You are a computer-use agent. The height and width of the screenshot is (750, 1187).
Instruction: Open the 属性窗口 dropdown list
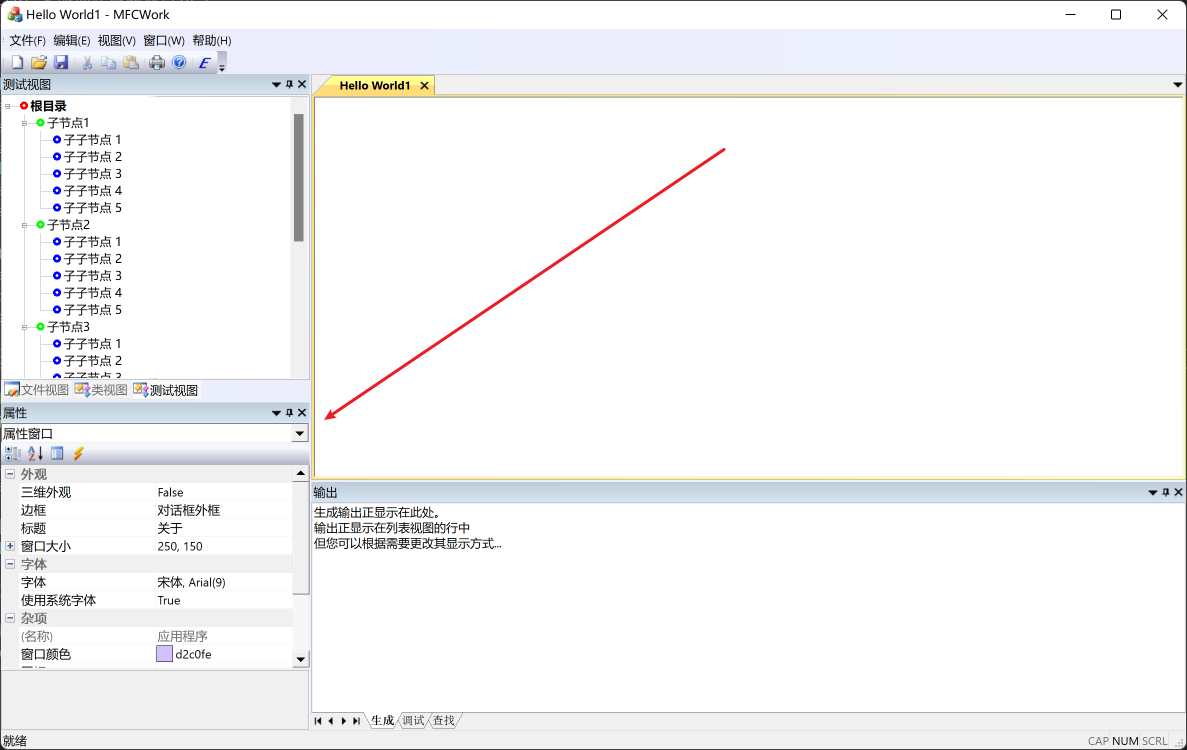[299, 433]
